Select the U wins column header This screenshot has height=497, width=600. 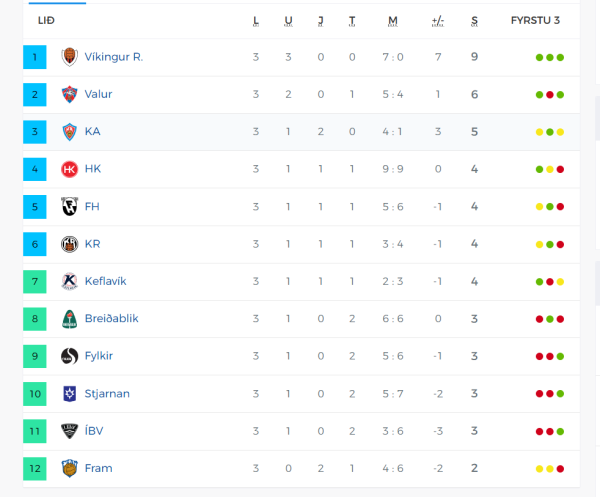point(289,21)
